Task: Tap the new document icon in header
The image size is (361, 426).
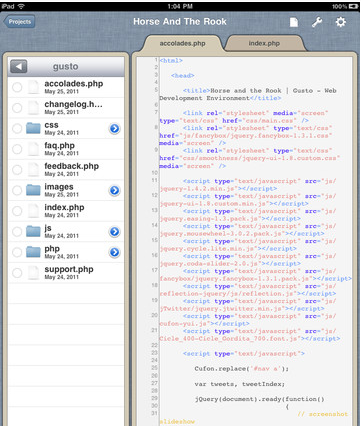Action: (294, 22)
